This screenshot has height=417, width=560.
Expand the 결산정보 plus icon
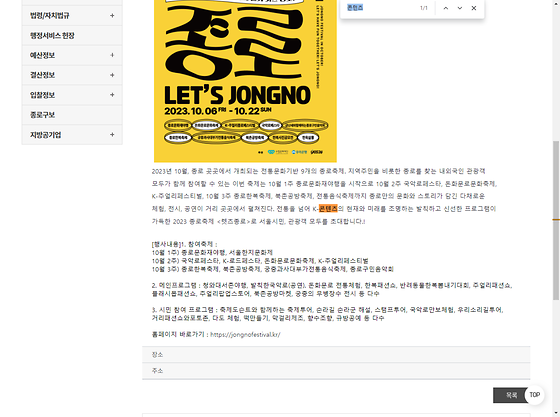tap(112, 75)
